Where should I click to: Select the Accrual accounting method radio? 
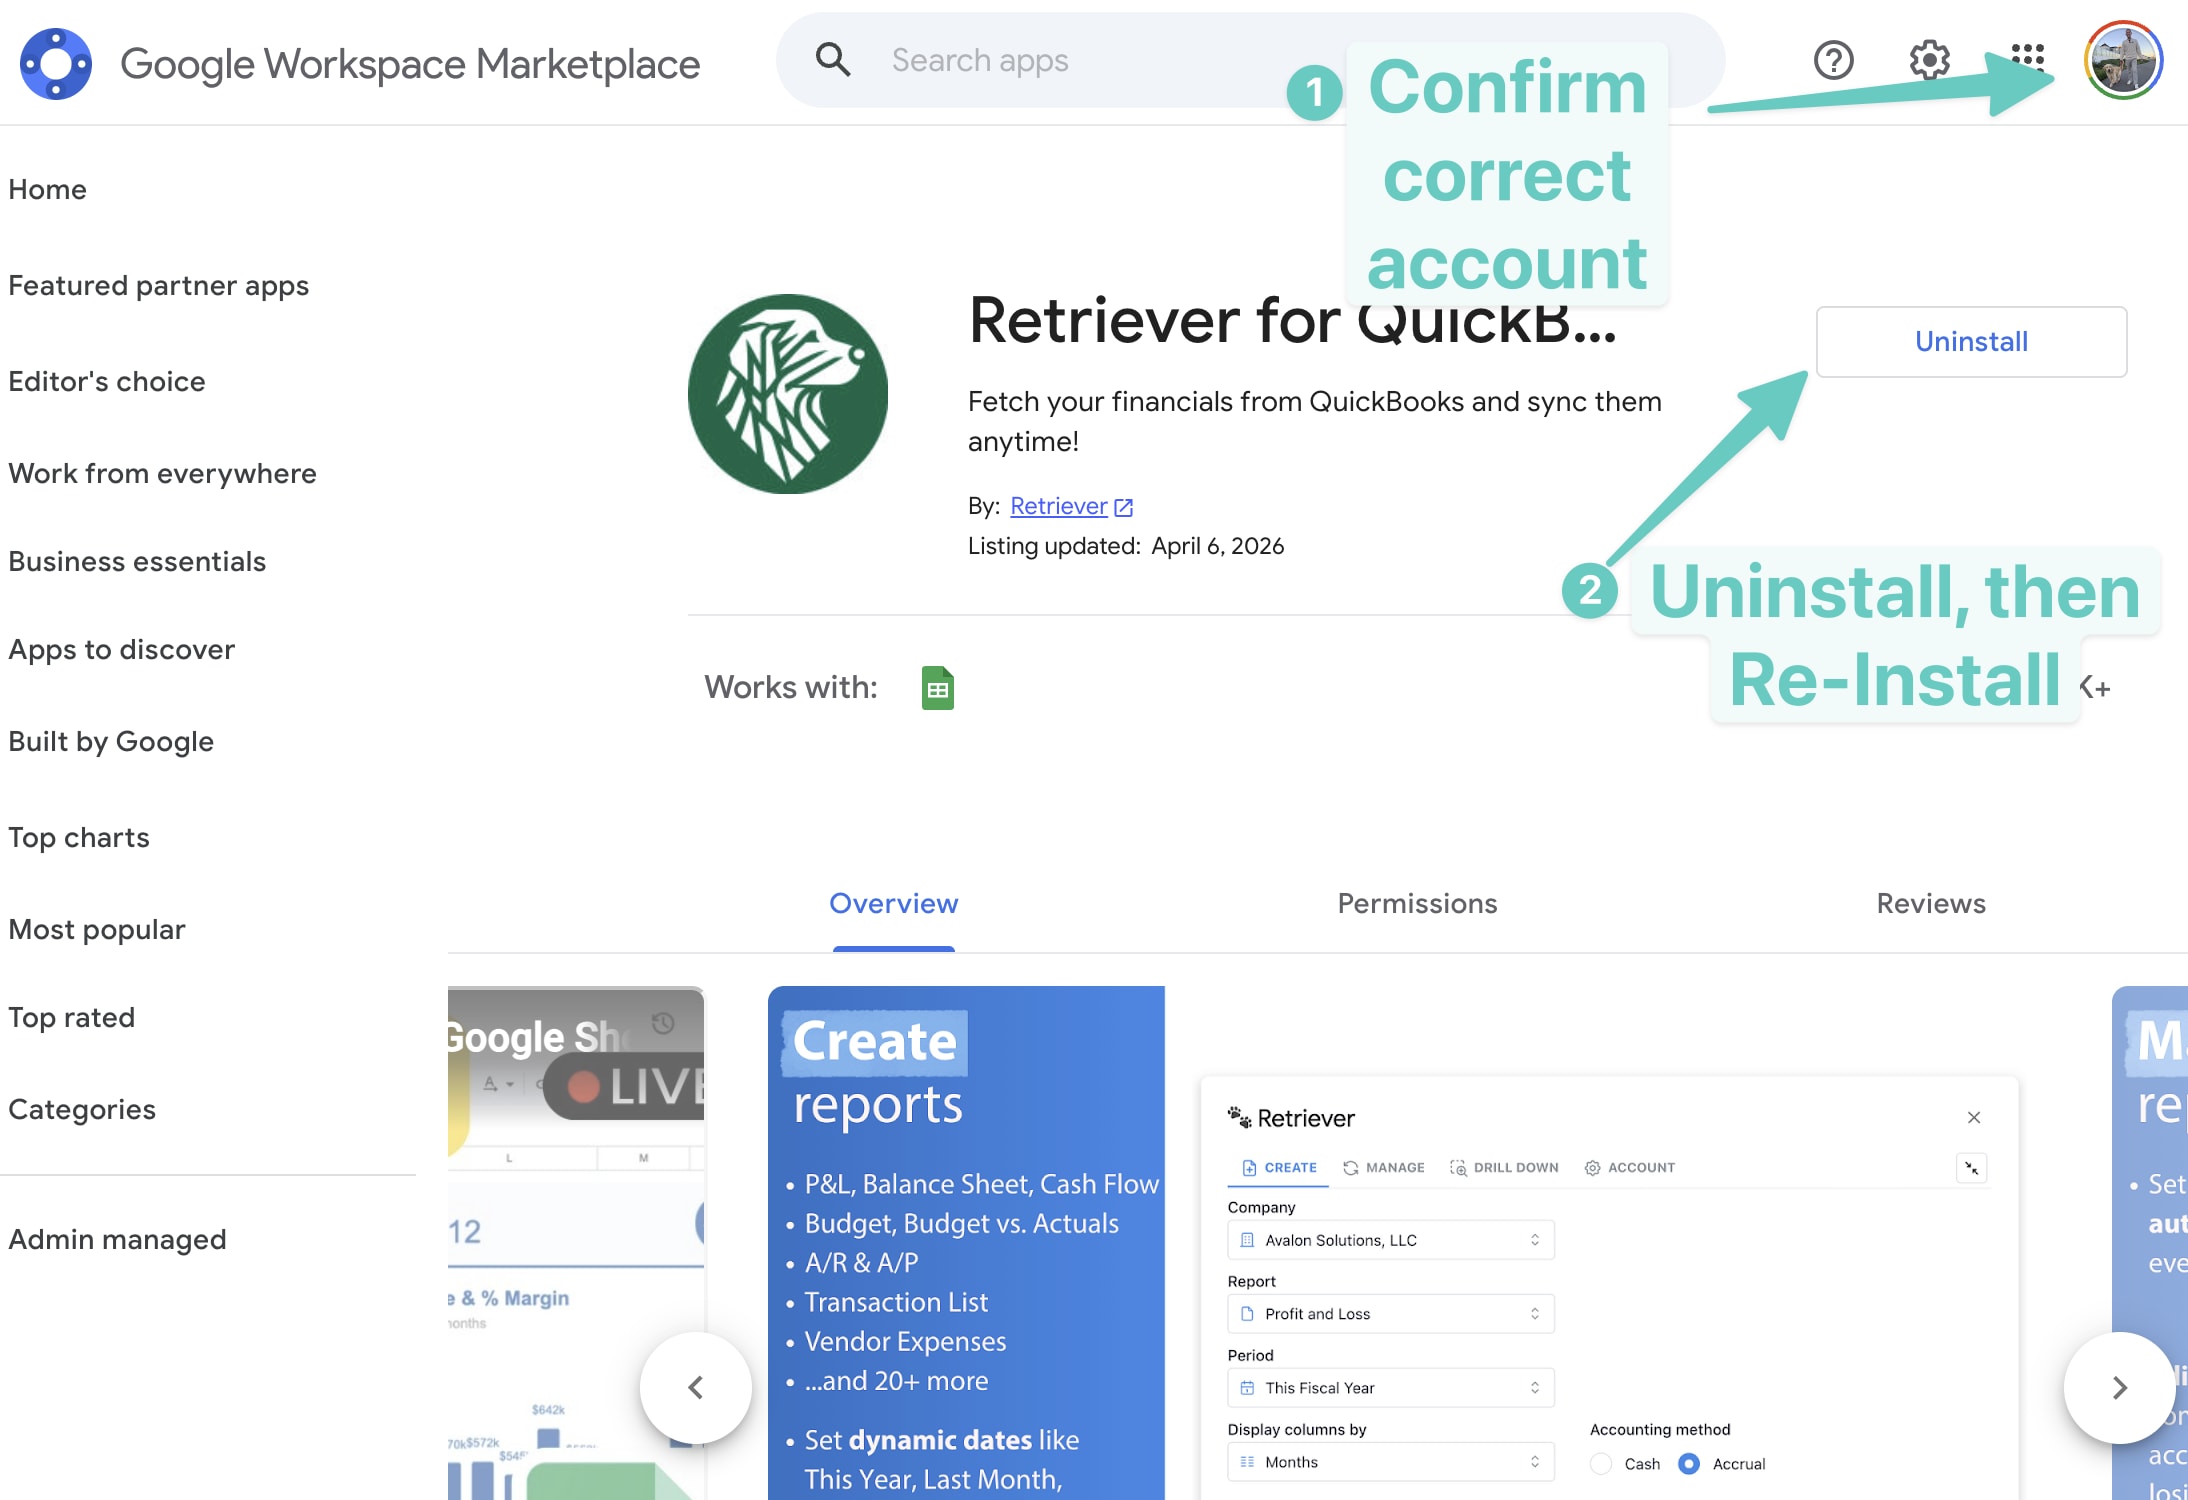[1689, 1464]
